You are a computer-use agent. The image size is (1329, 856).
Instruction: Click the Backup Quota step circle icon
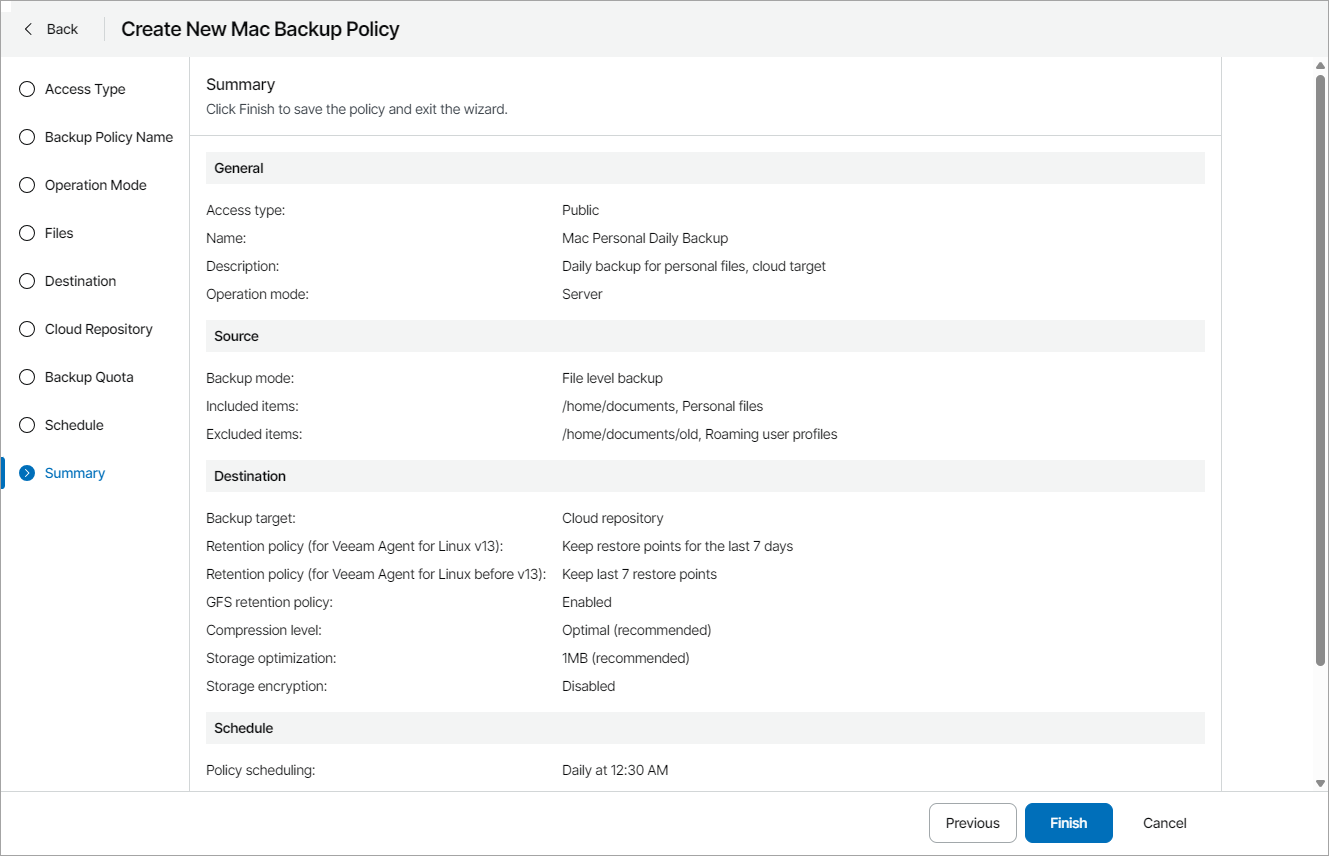click(x=27, y=377)
